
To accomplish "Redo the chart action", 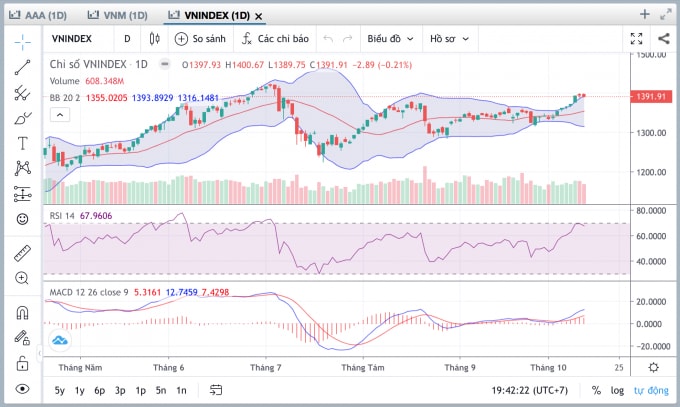I will tap(348, 39).
